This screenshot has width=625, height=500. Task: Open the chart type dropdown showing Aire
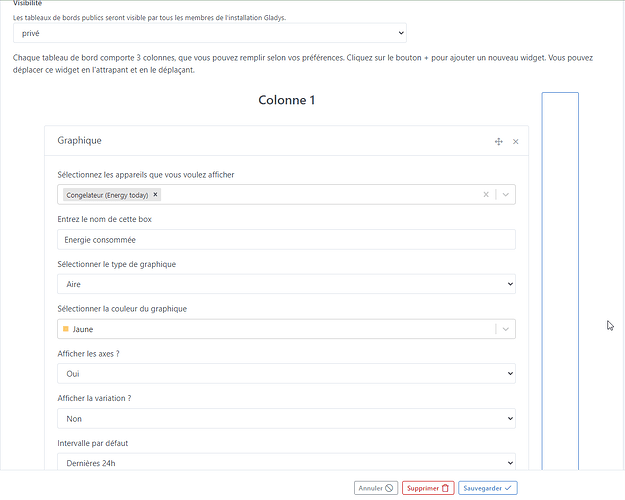286,284
